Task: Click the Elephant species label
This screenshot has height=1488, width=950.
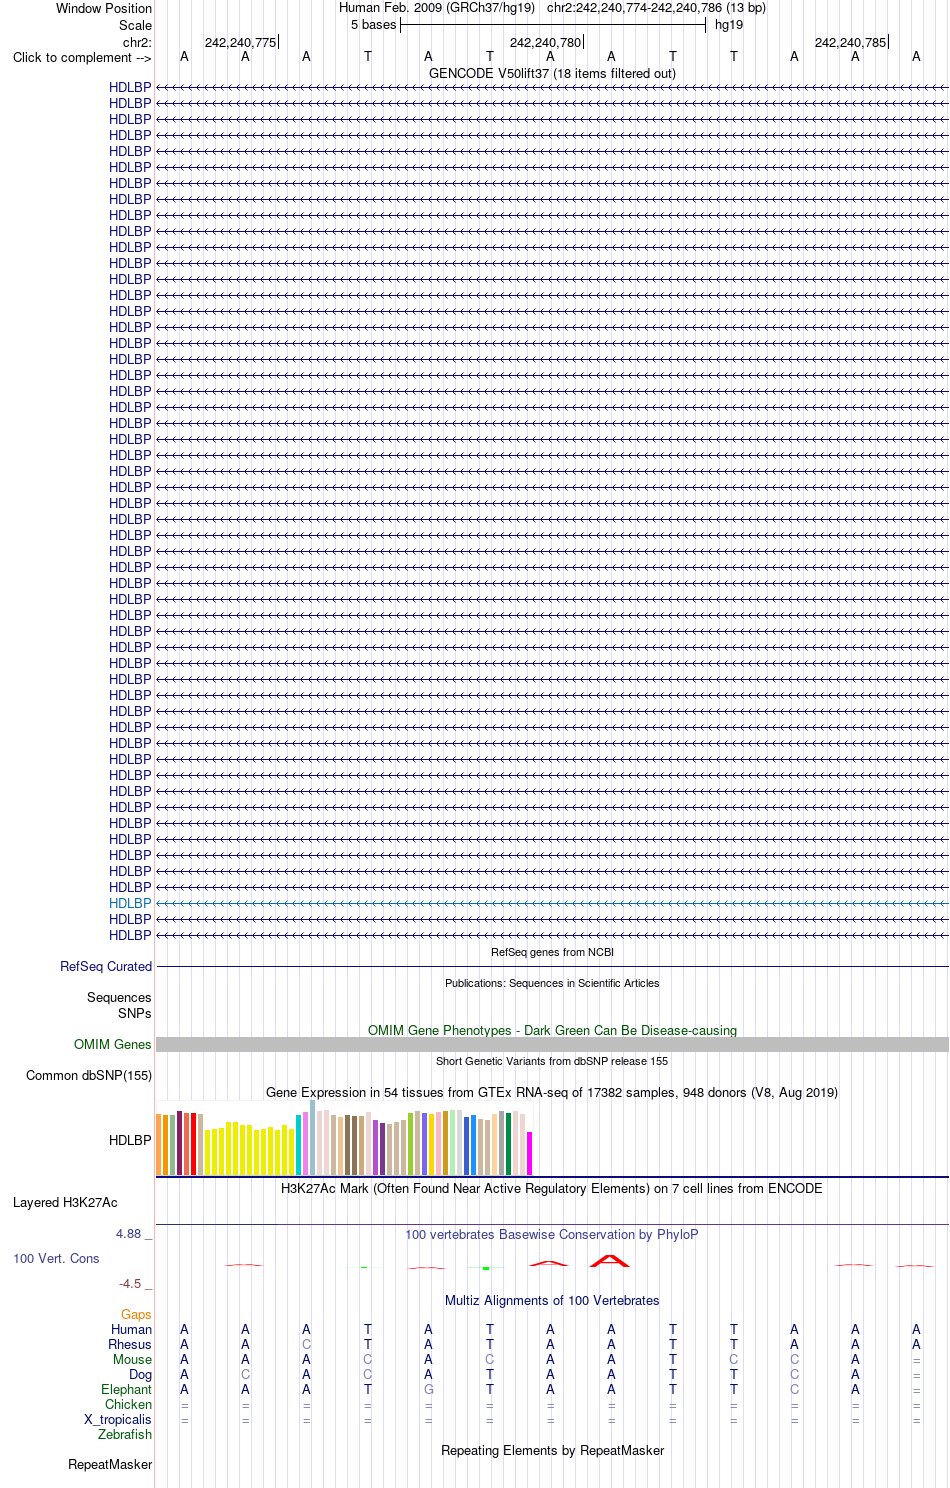Action: pos(126,1389)
